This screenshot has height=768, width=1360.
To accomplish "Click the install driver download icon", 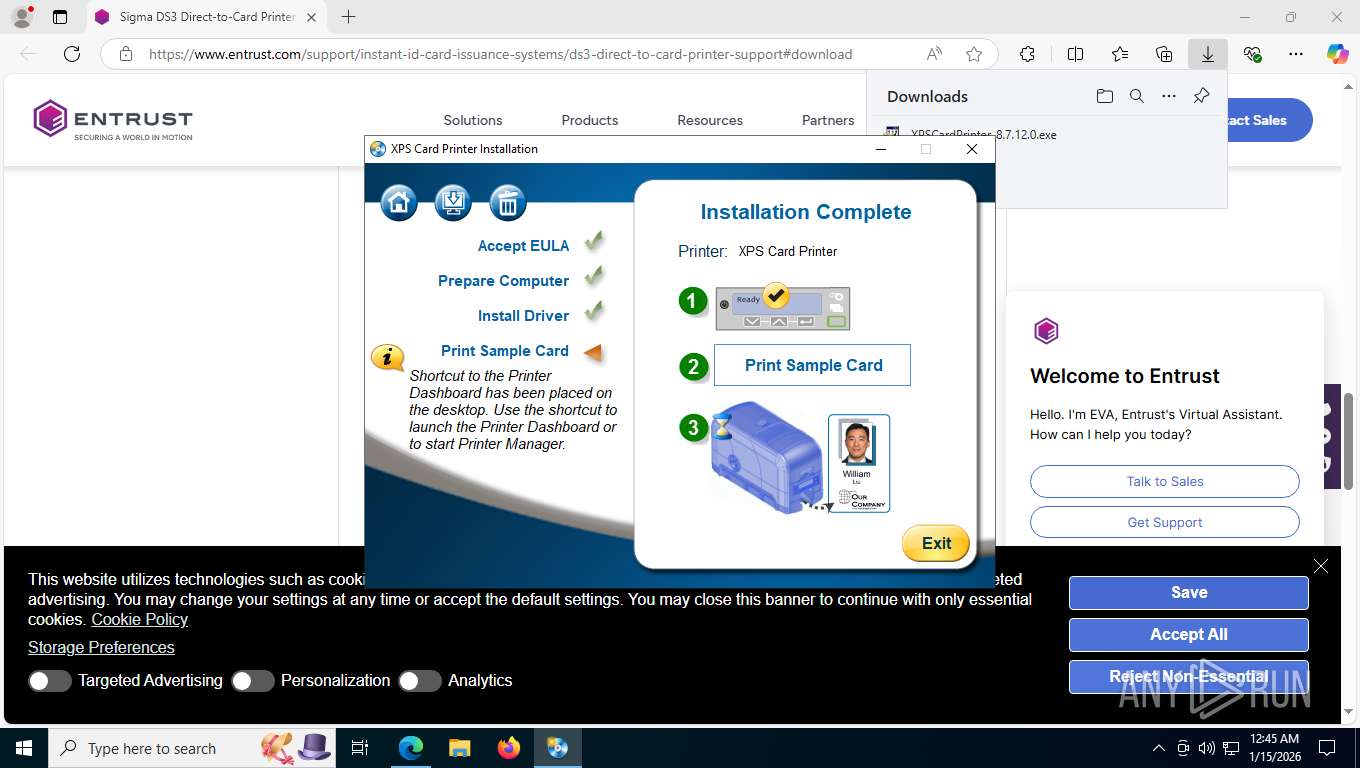I will point(453,203).
